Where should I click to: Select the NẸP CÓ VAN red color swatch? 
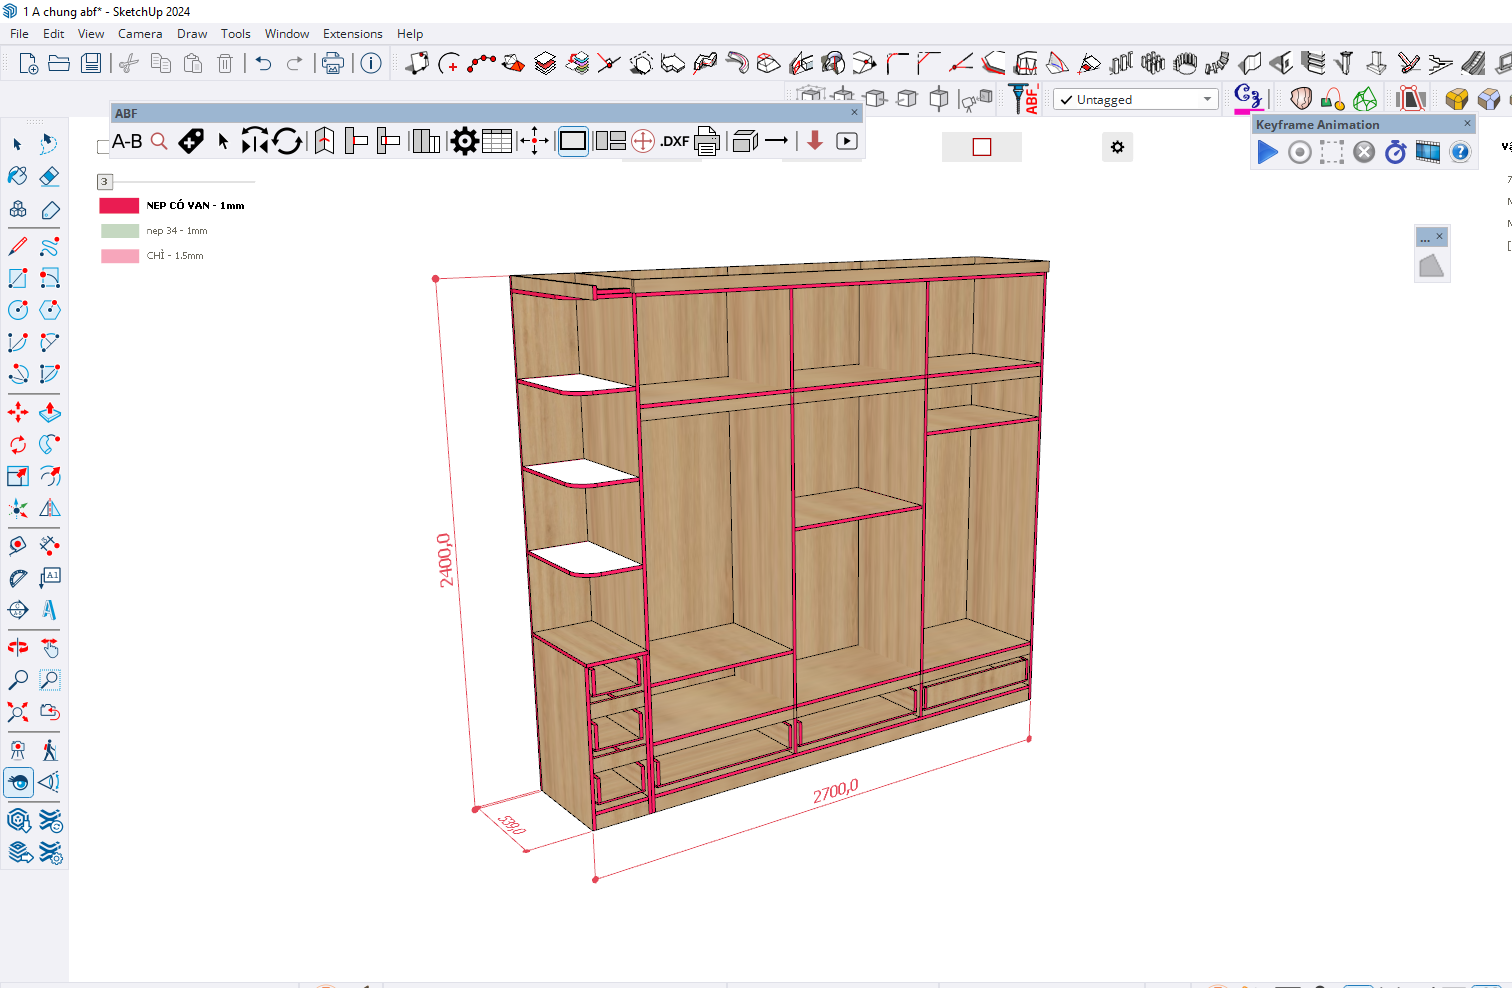[x=119, y=206]
